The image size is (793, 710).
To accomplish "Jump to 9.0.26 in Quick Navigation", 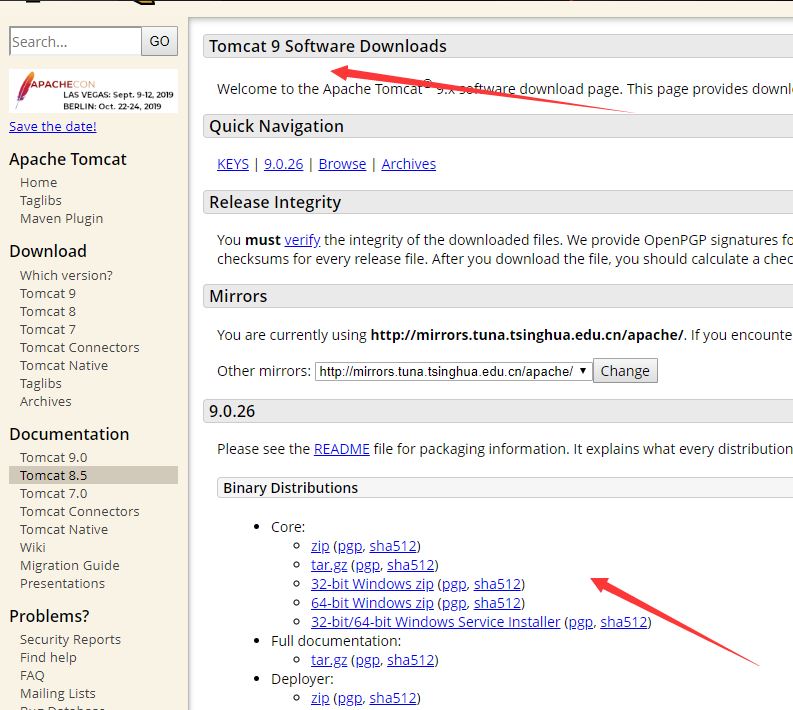I will click(286, 164).
